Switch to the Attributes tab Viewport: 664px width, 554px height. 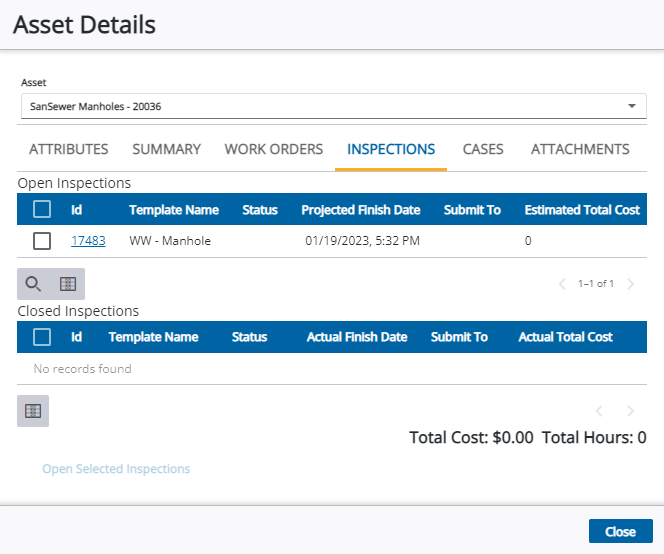(69, 149)
